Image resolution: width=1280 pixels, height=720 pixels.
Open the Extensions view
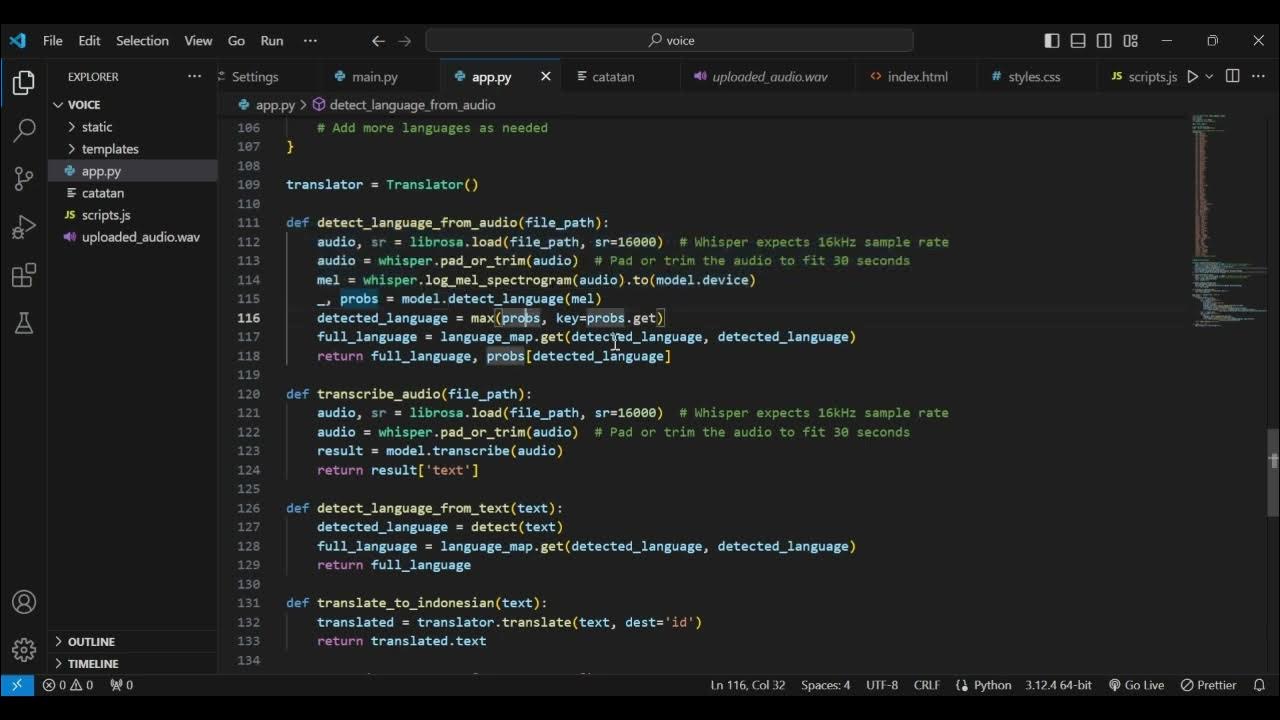coord(24,275)
